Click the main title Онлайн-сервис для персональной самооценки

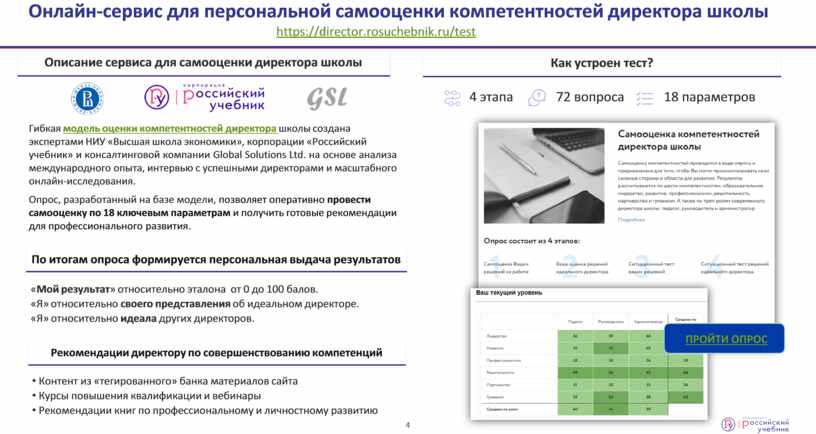click(398, 11)
